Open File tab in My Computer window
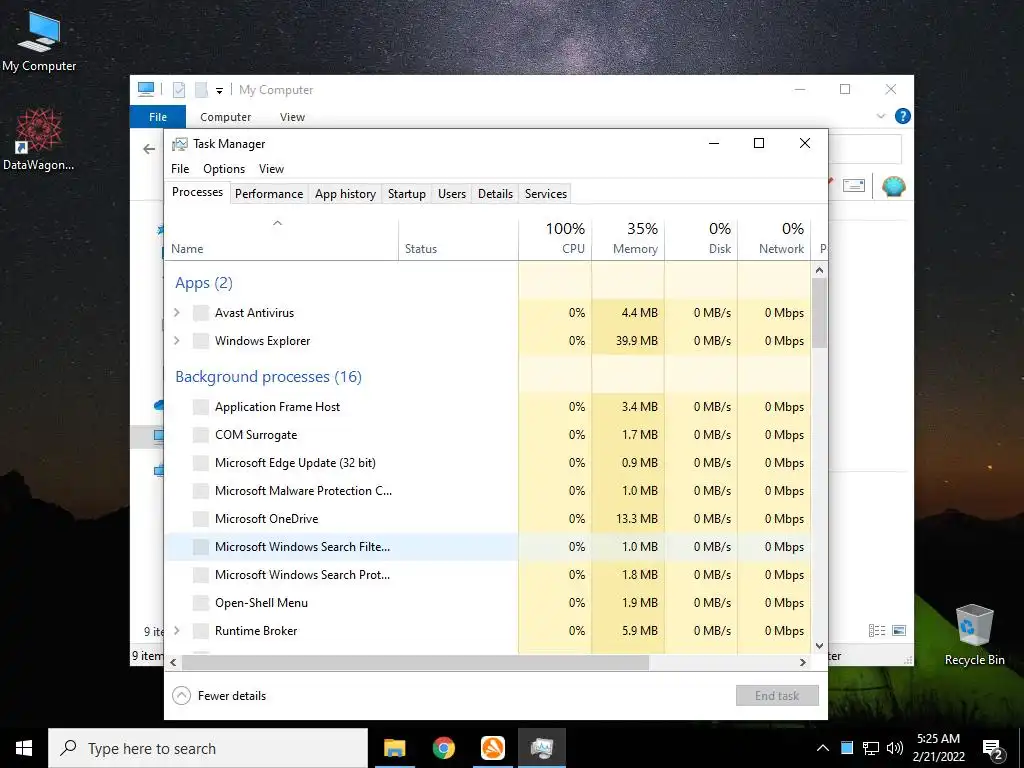Screen dimensions: 1024x768 (158, 117)
